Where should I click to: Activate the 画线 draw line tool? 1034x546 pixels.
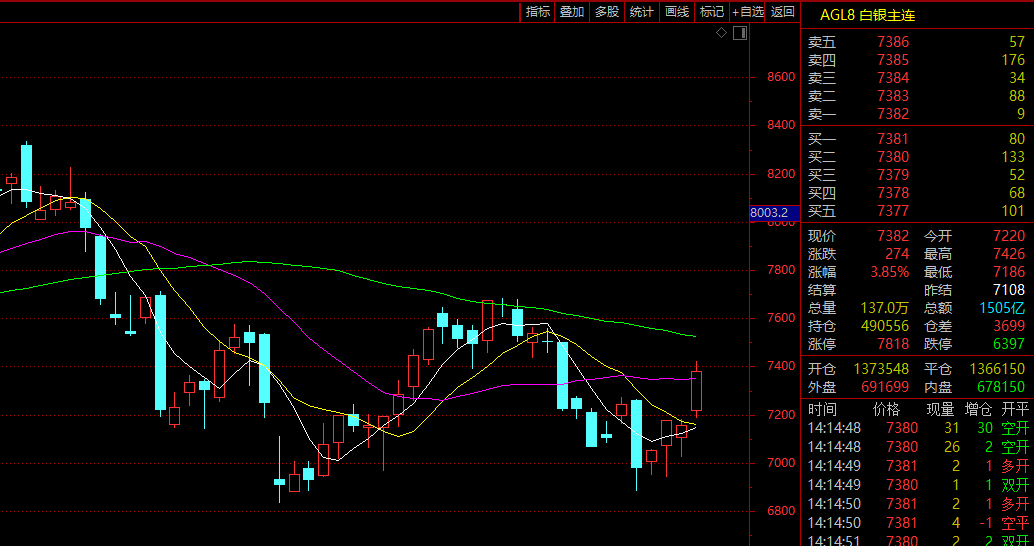[677, 12]
